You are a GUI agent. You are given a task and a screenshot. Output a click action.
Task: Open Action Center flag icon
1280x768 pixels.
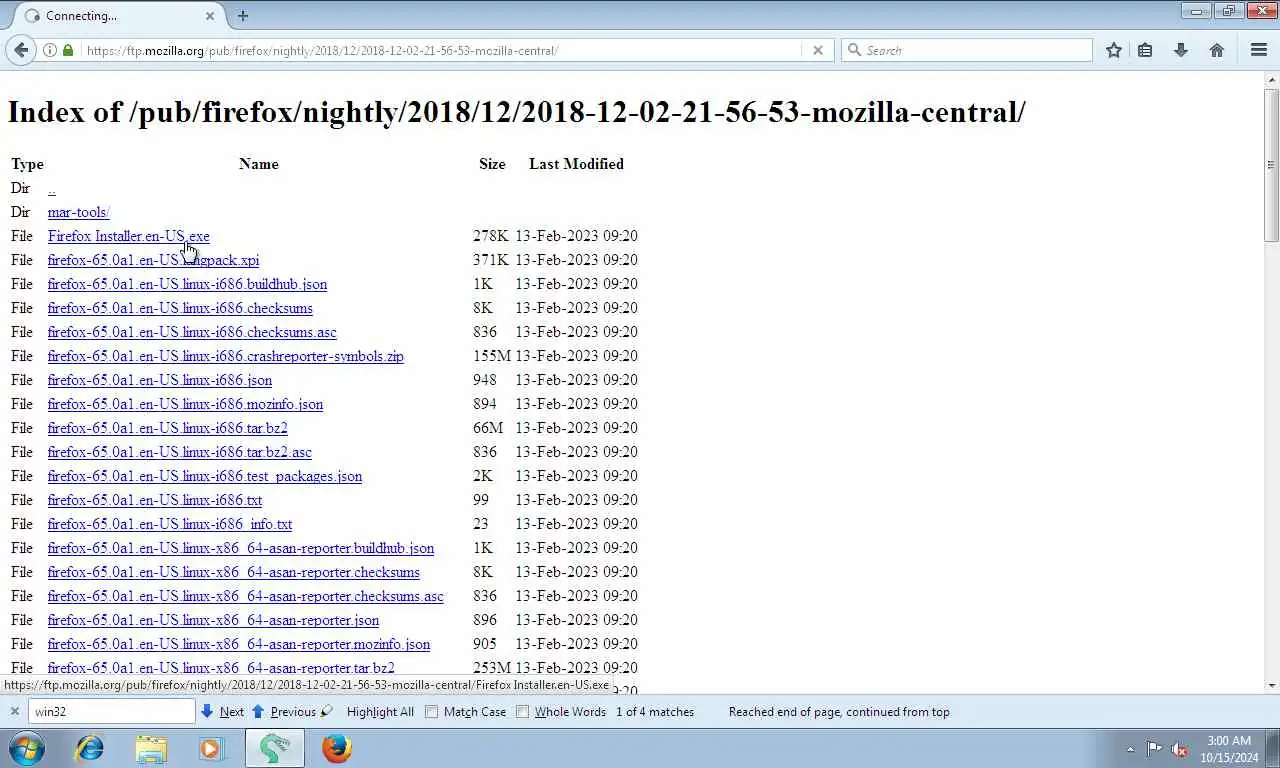(1154, 748)
